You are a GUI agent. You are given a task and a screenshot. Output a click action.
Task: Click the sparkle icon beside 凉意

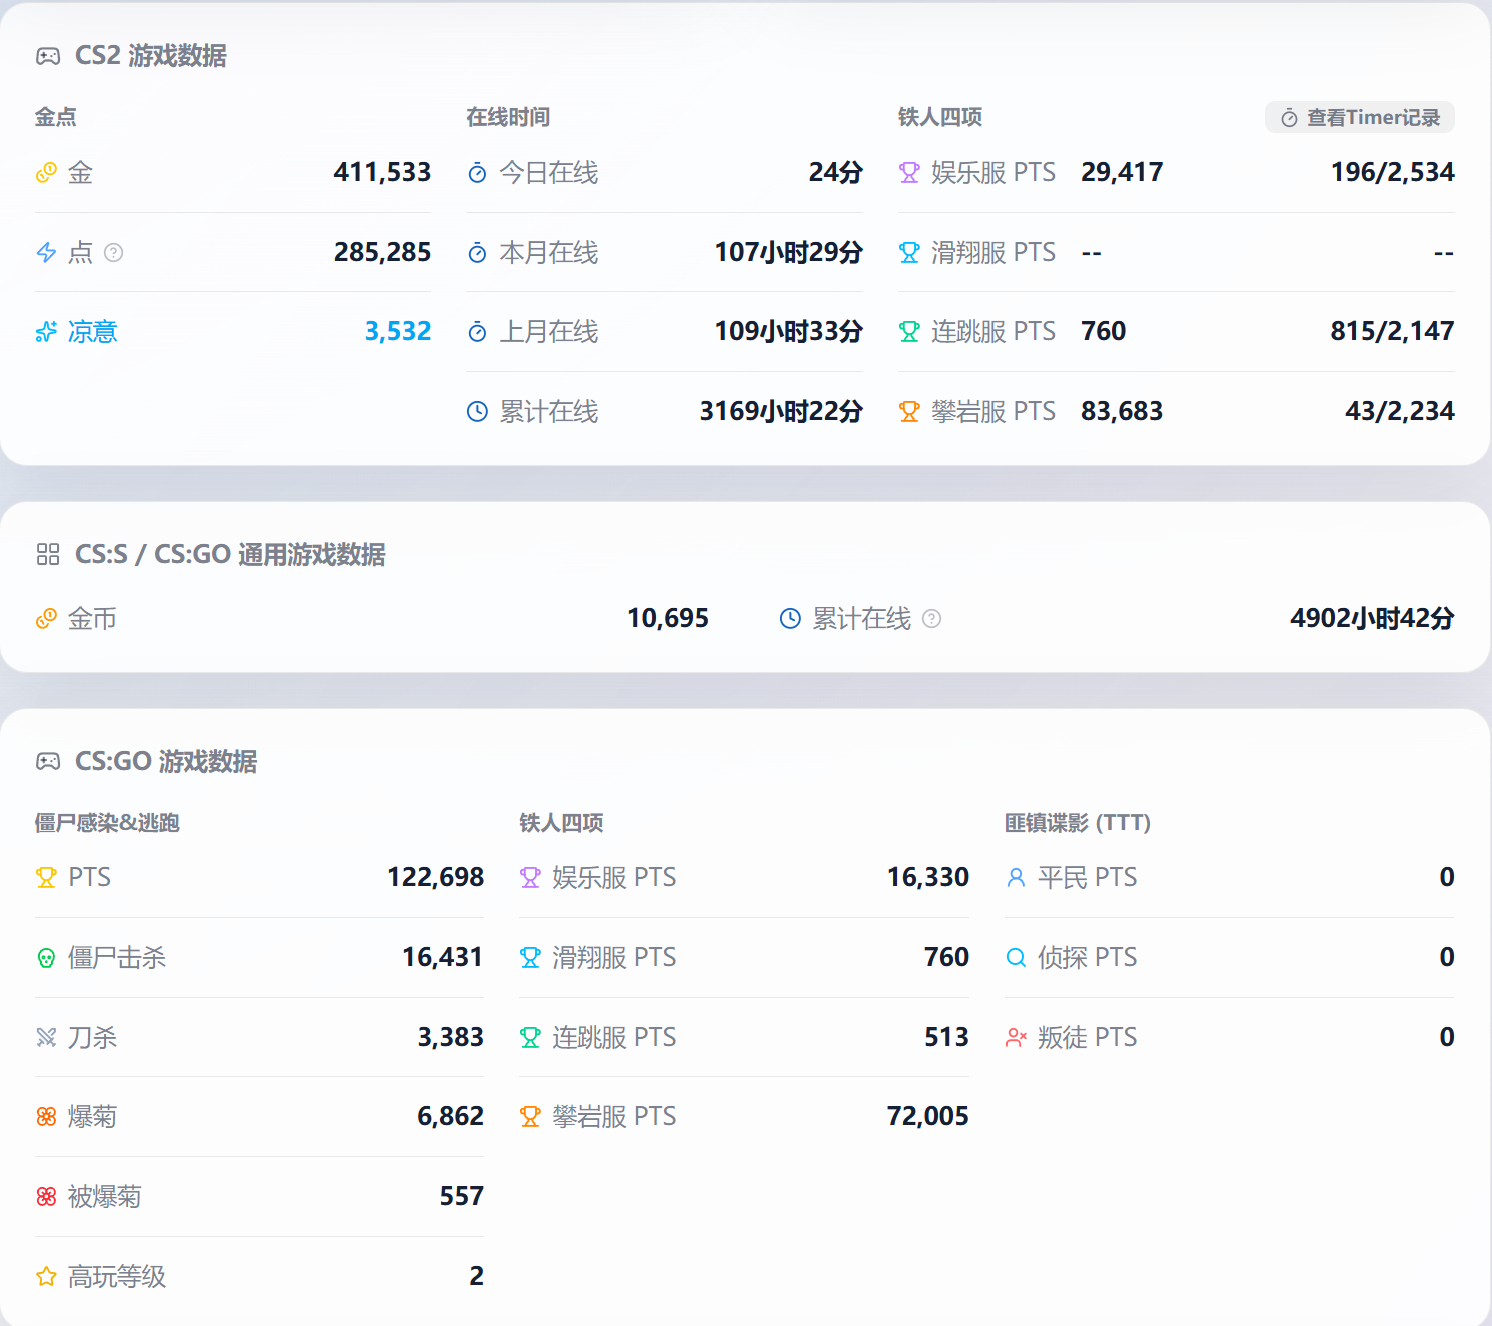click(46, 332)
